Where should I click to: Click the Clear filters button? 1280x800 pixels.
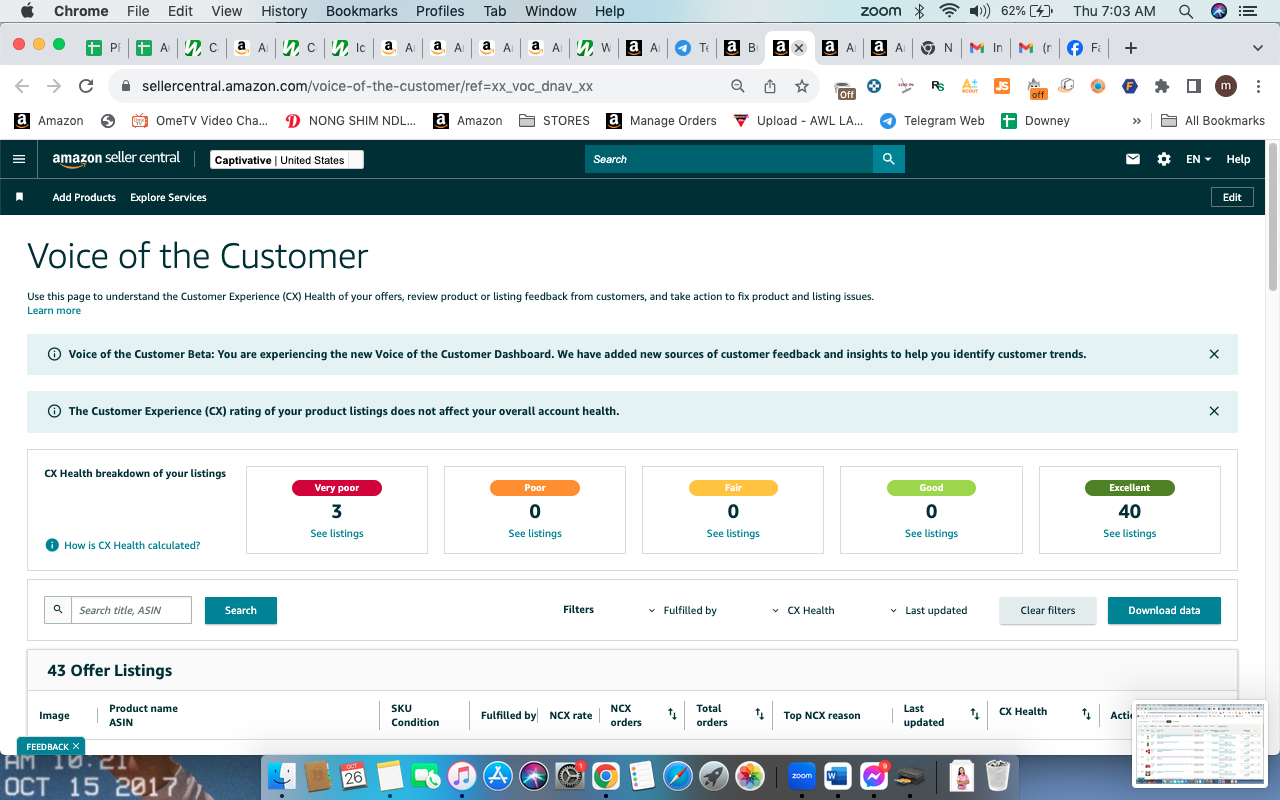[1048, 610]
